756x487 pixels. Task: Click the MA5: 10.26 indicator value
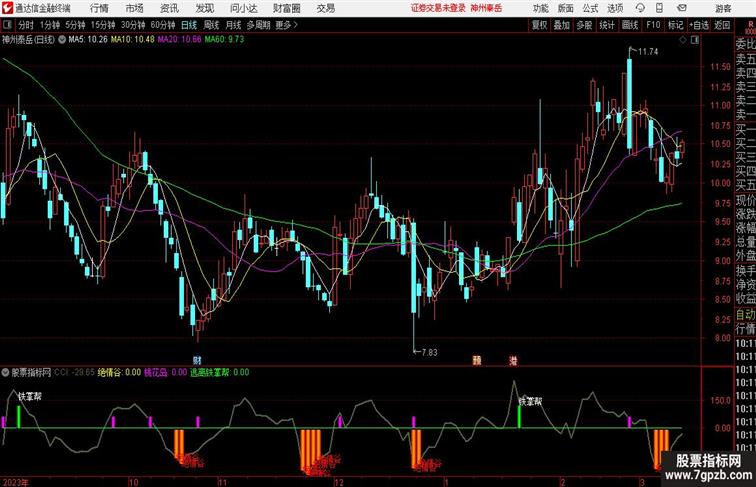pos(88,40)
